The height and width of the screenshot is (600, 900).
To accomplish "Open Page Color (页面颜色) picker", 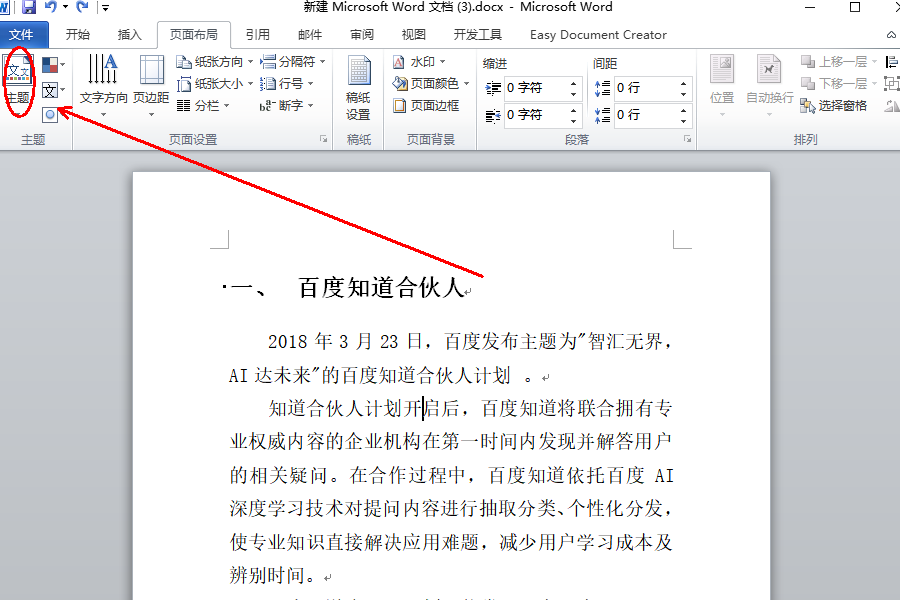I will tap(431, 84).
